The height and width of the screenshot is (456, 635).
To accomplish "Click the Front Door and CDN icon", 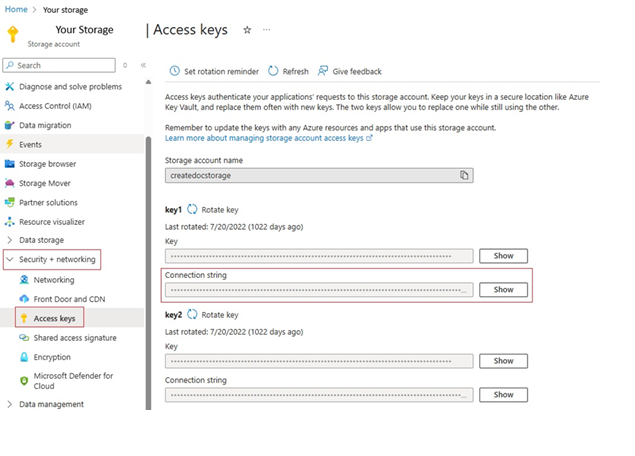I will 24,299.
